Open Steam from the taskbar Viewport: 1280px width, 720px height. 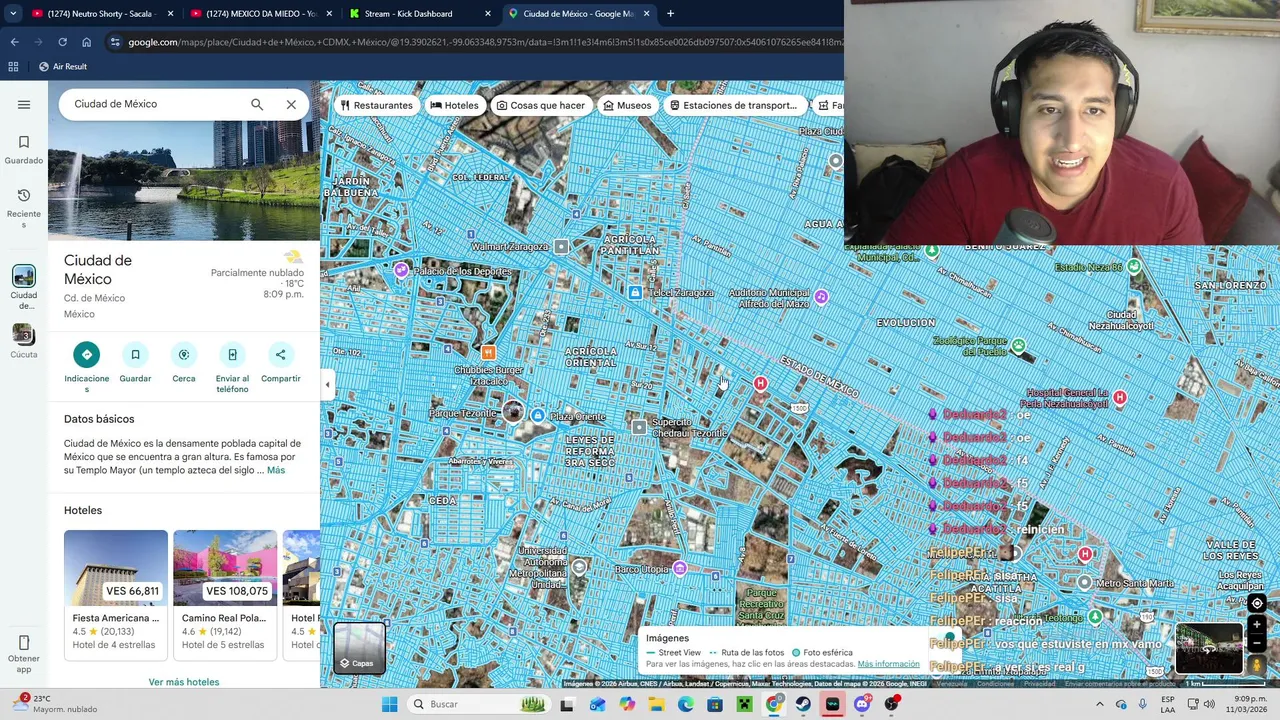(x=803, y=704)
